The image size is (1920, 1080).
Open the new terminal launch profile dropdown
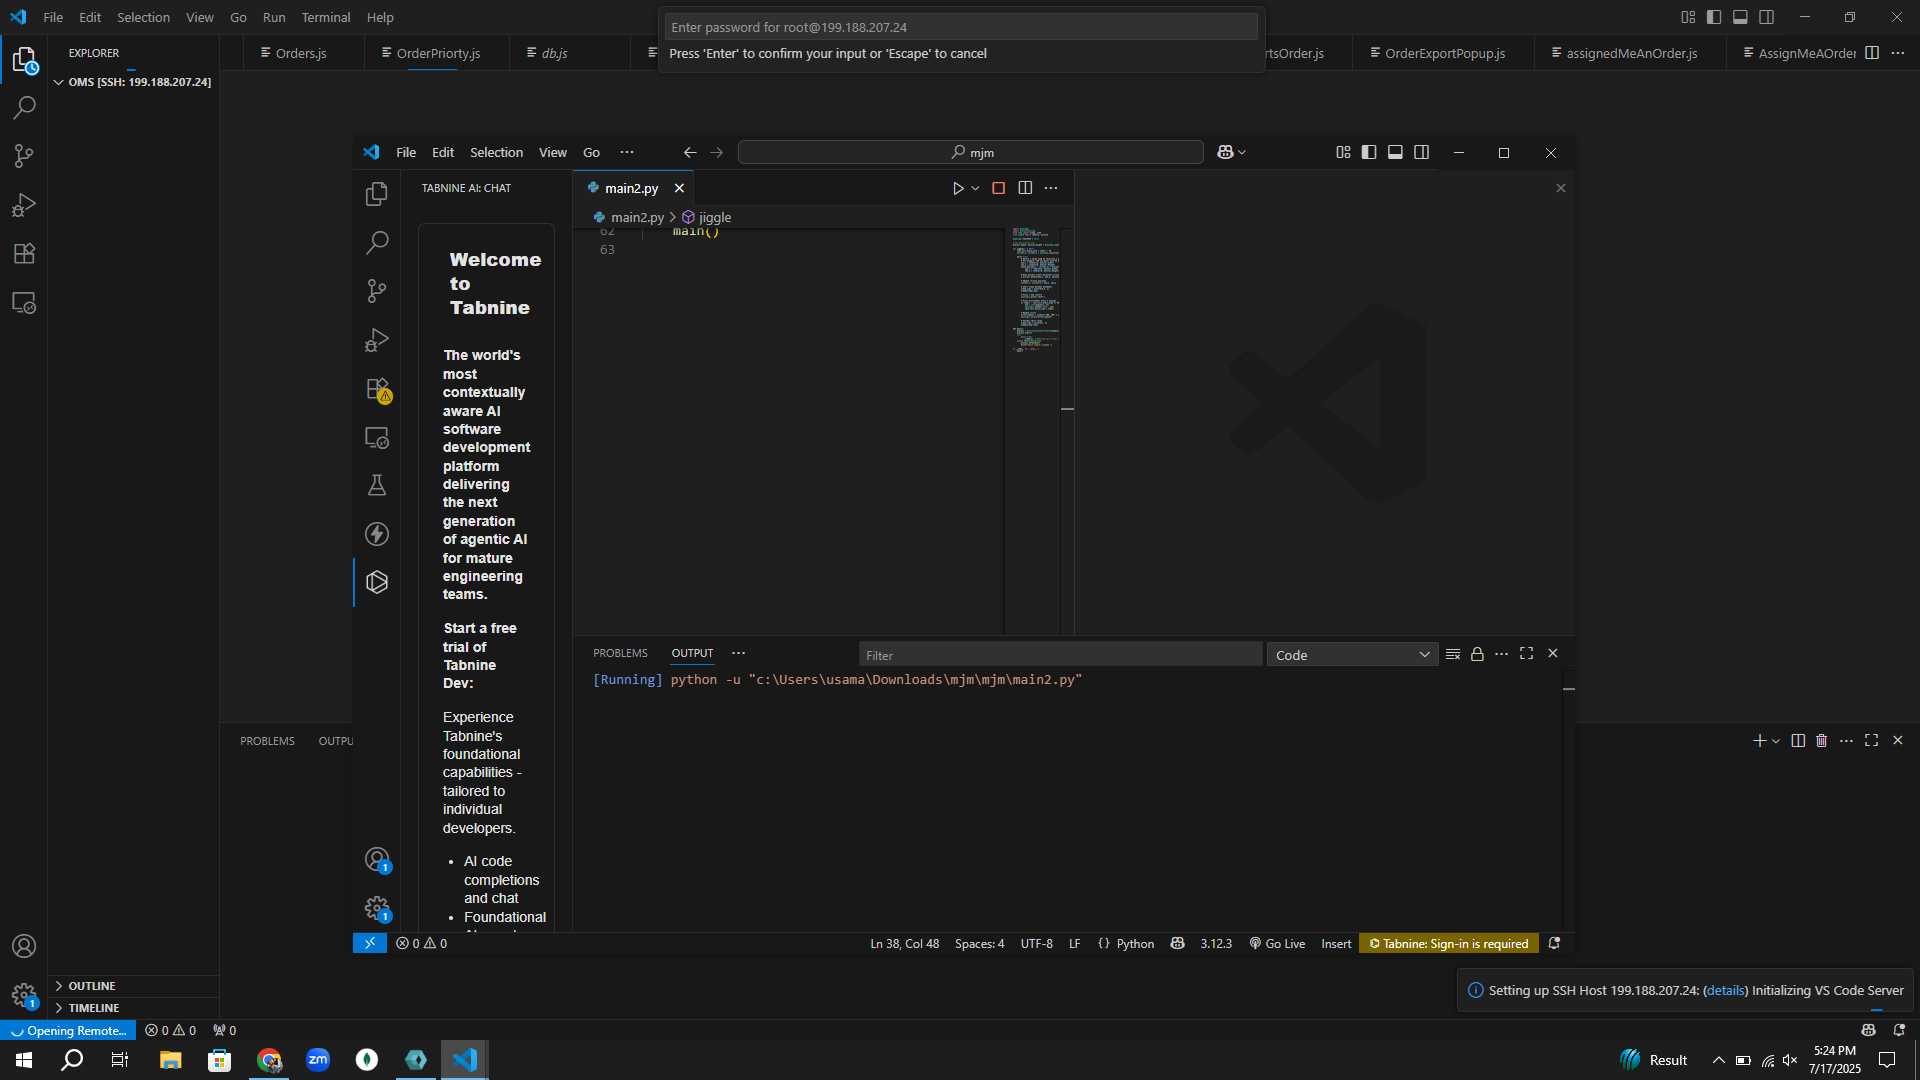coord(1776,741)
